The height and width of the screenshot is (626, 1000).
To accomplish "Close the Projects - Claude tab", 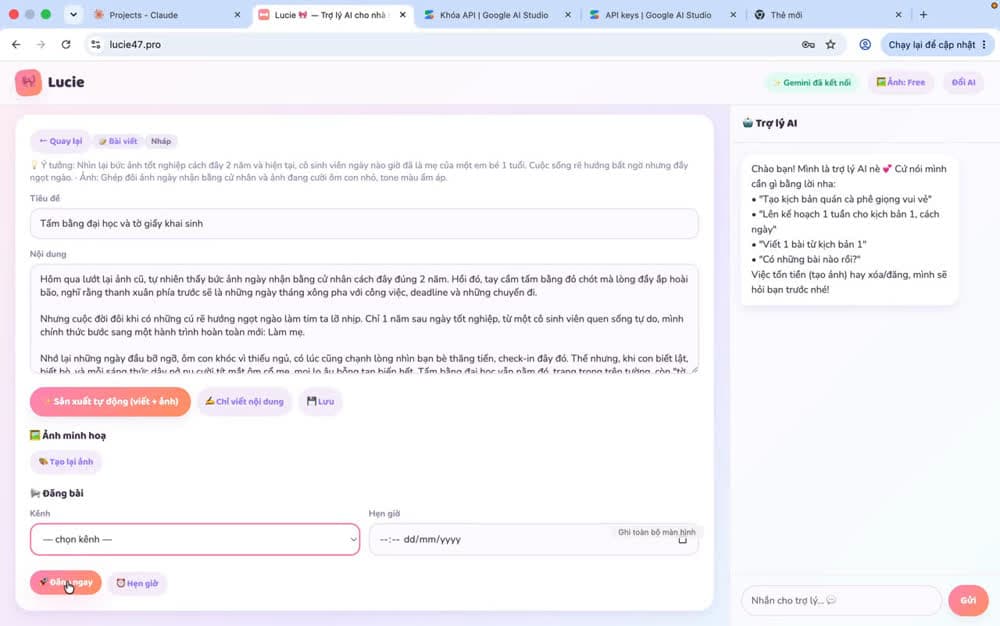I will pyautogui.click(x=237, y=15).
